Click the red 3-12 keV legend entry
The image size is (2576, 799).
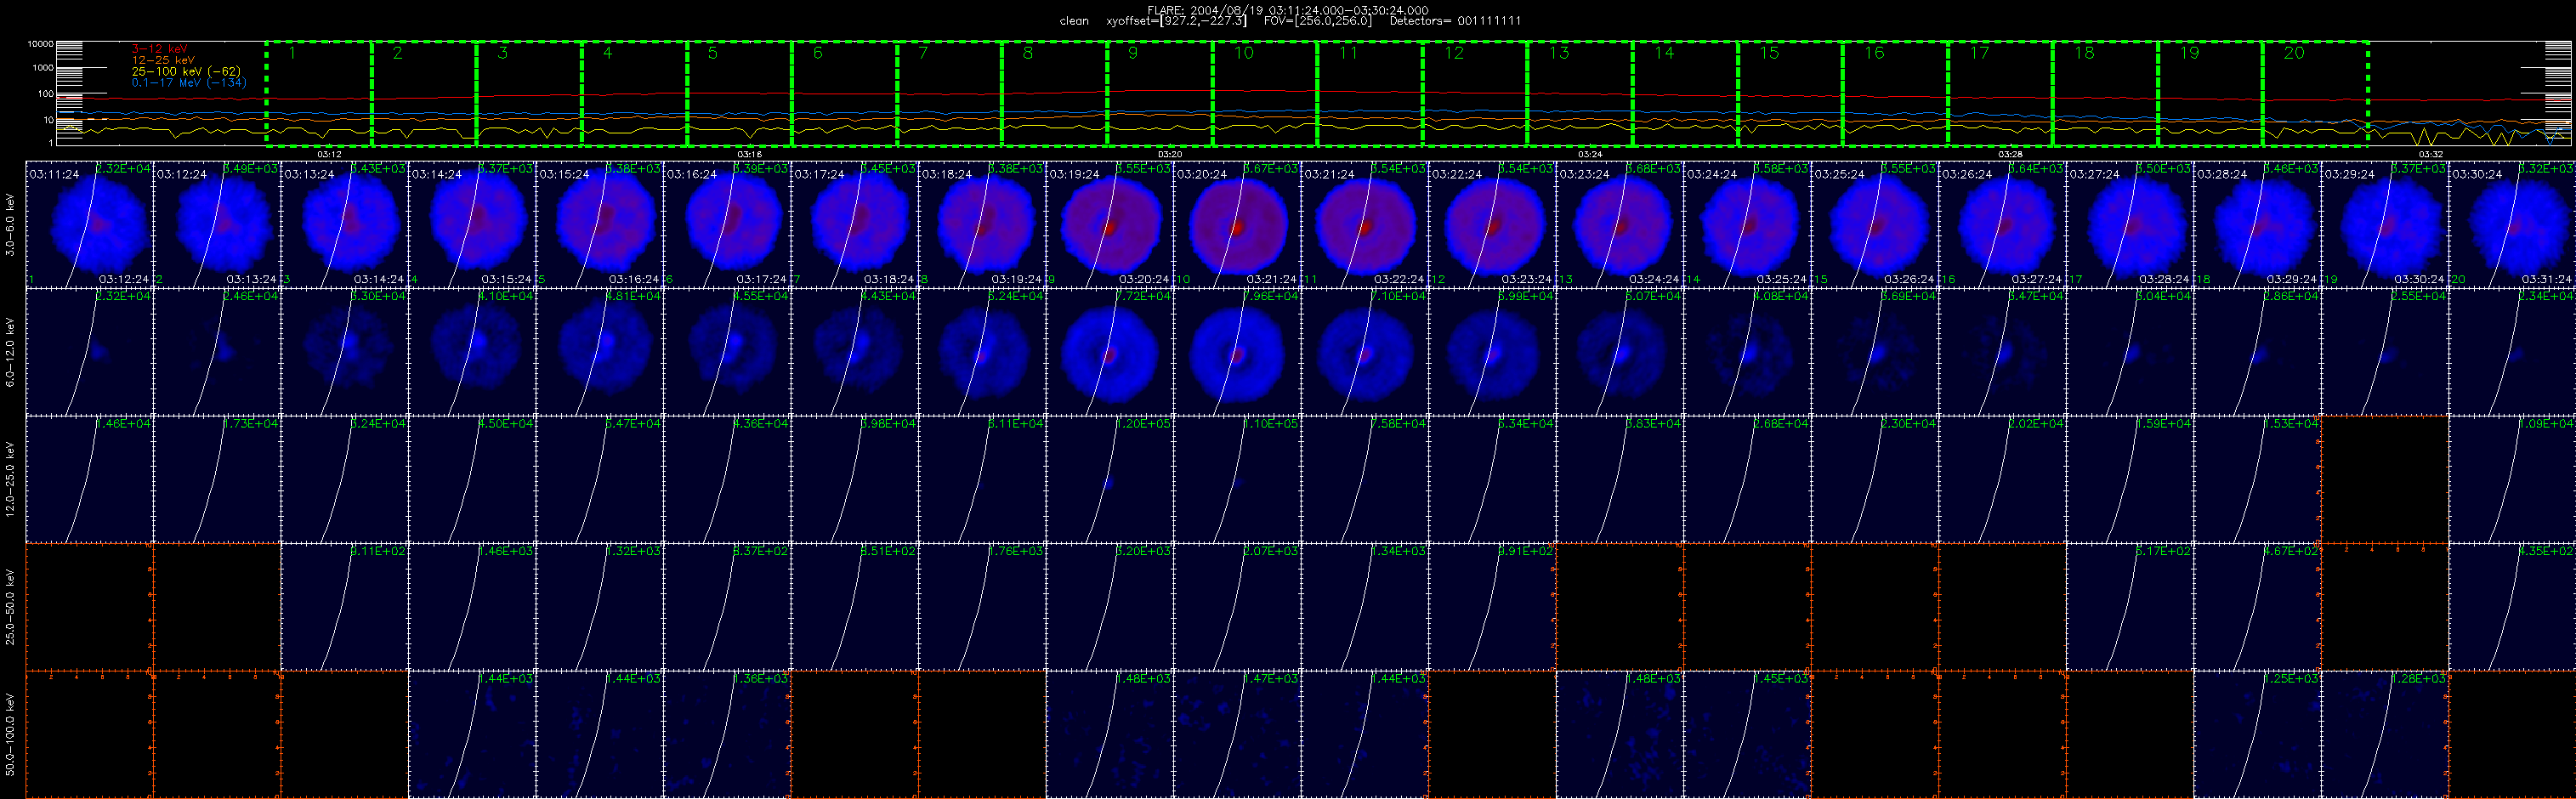tap(160, 49)
